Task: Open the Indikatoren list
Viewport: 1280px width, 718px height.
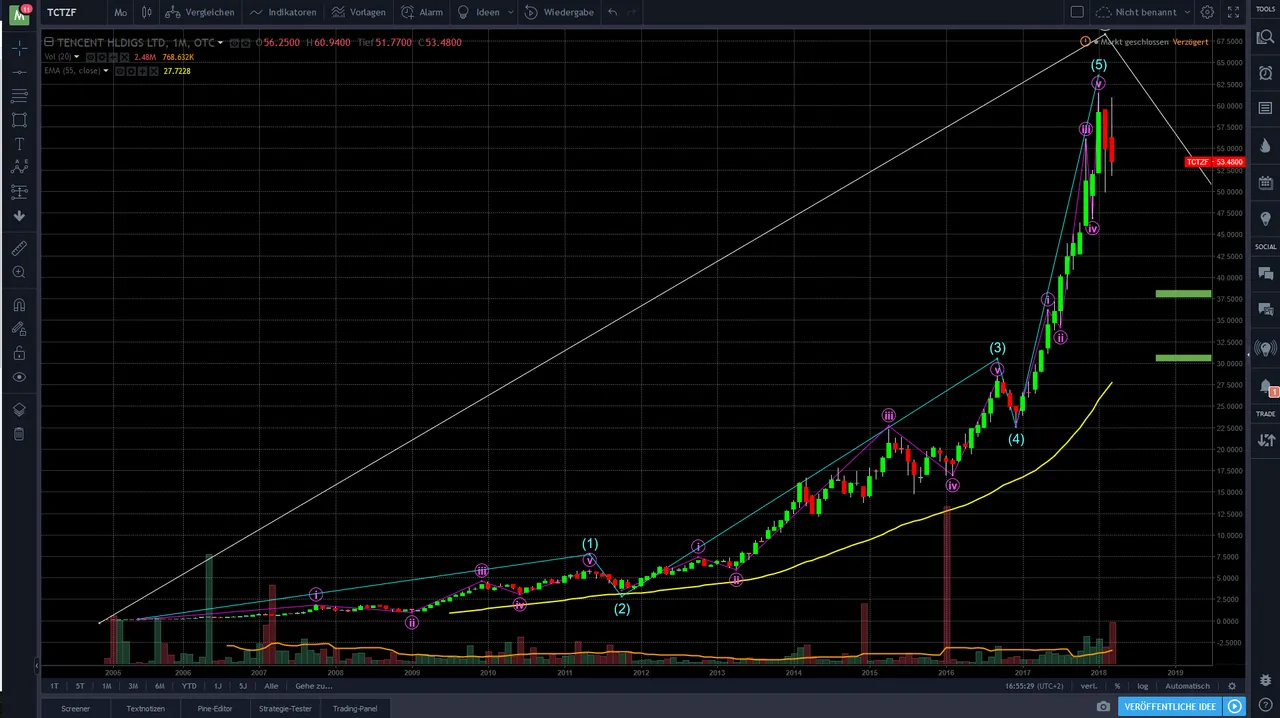Action: (x=284, y=12)
